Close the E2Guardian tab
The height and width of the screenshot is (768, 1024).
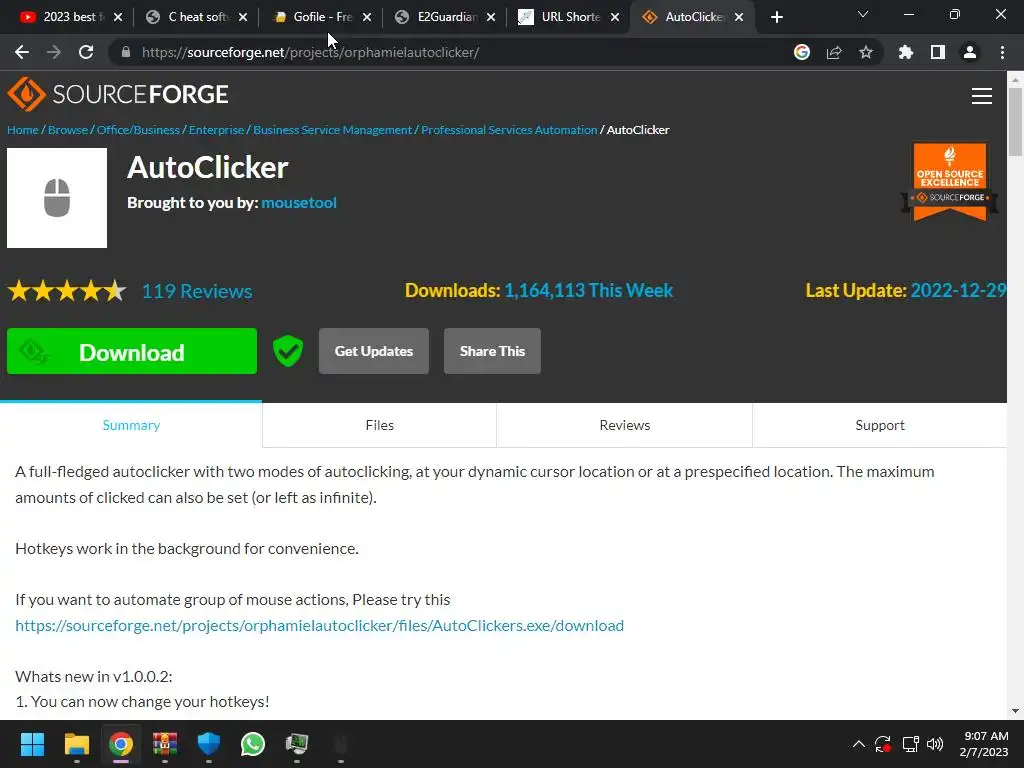click(x=491, y=17)
